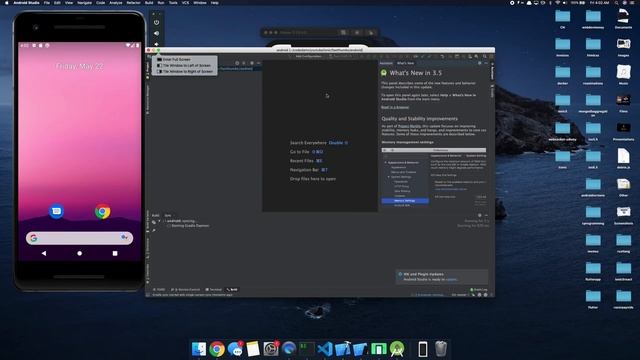Open the Resource Manager side tab
Image resolution: width=640 pixels, height=360 pixels.
(148, 99)
